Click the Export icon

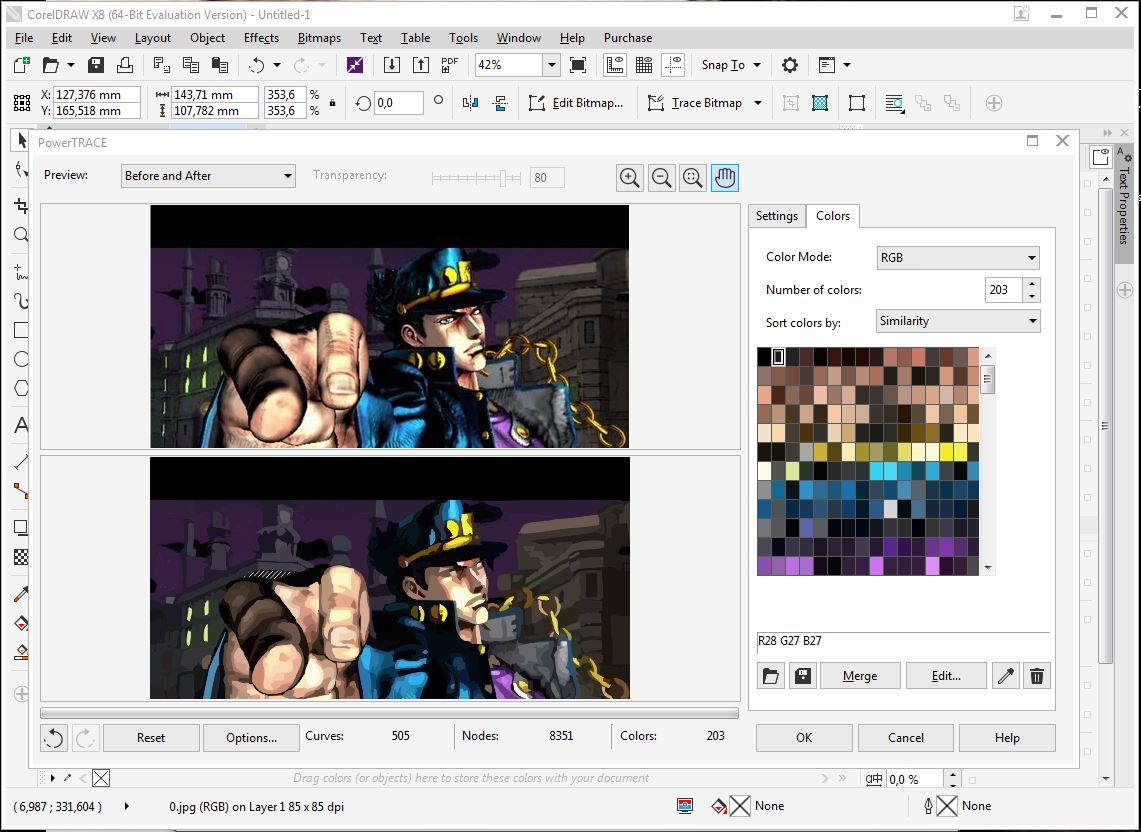(x=421, y=65)
